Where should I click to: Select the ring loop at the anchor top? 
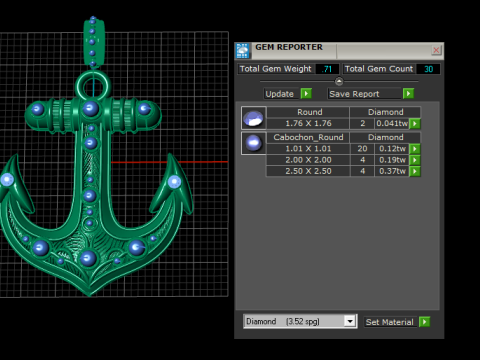click(x=93, y=86)
